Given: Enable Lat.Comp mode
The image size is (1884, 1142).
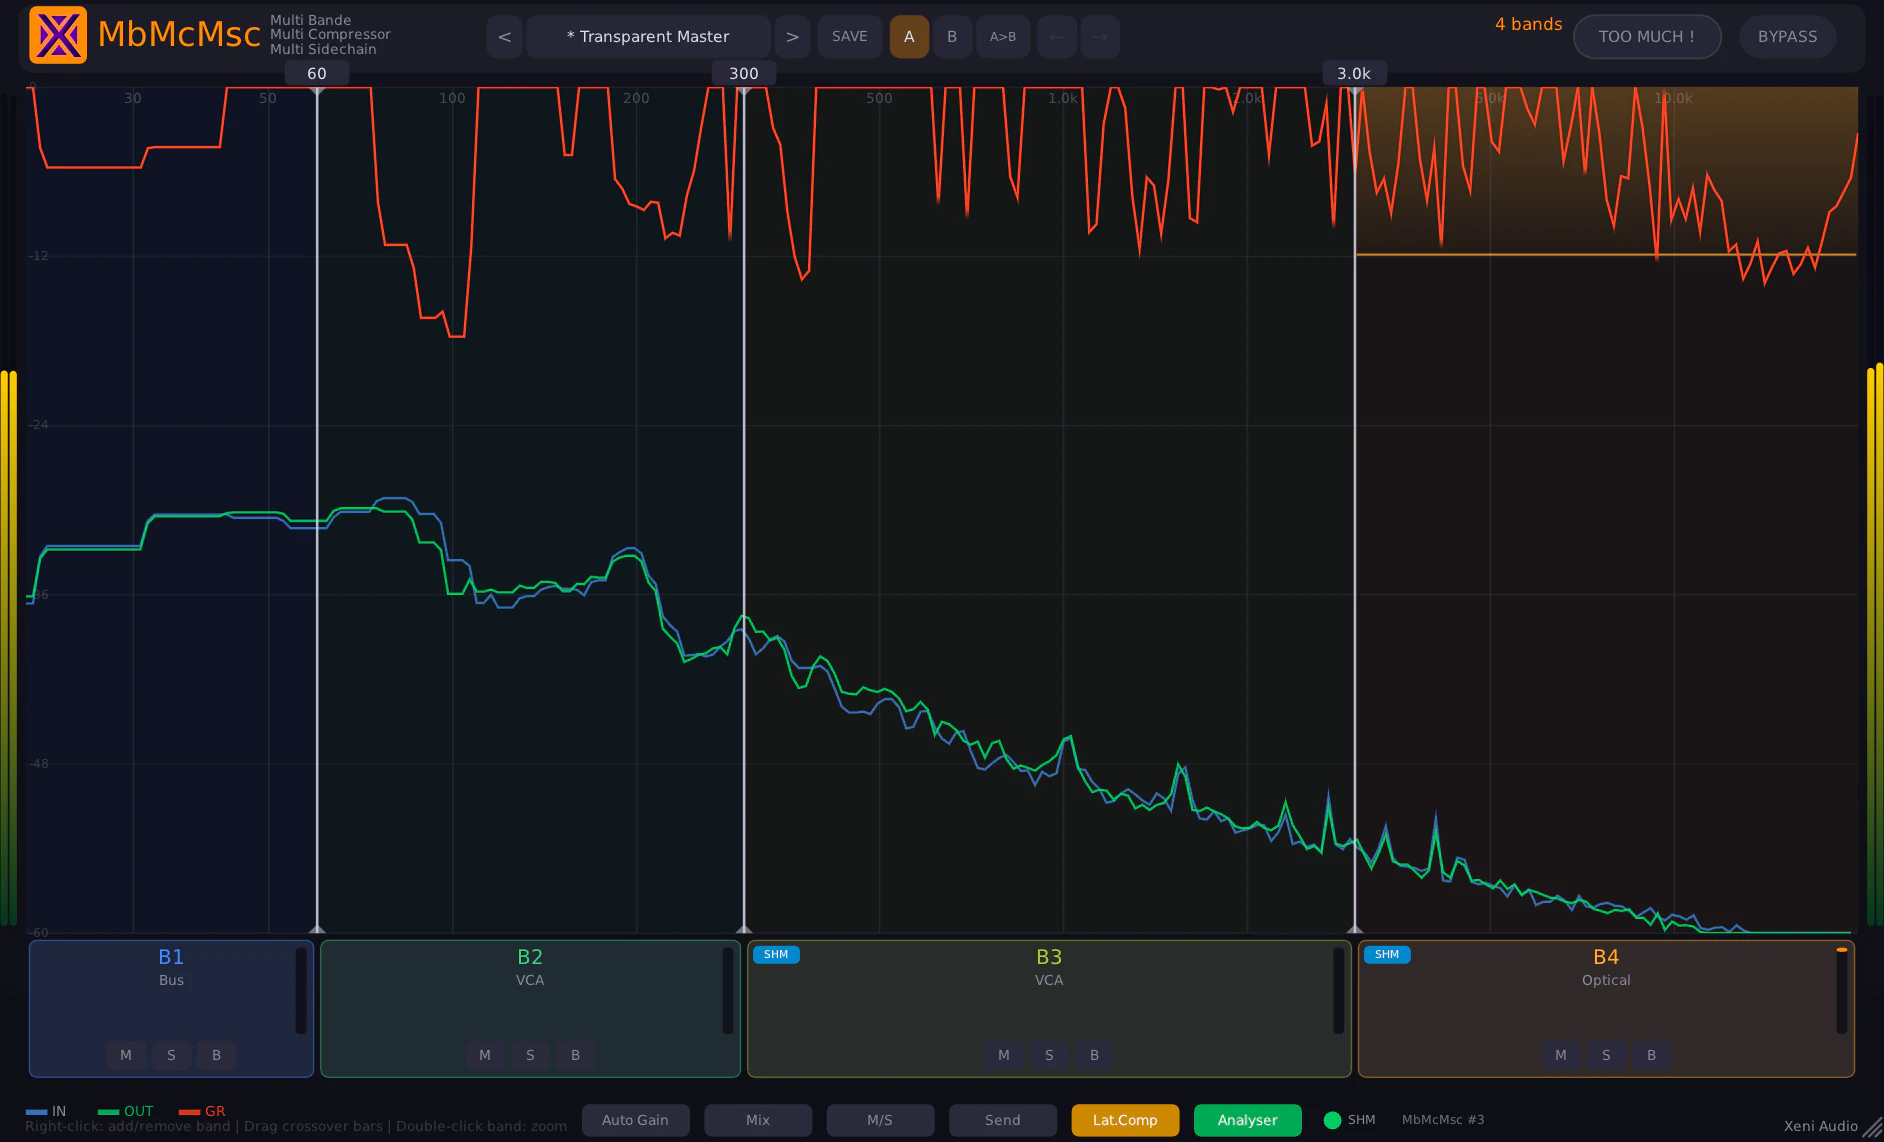Looking at the screenshot, I should click(1124, 1120).
